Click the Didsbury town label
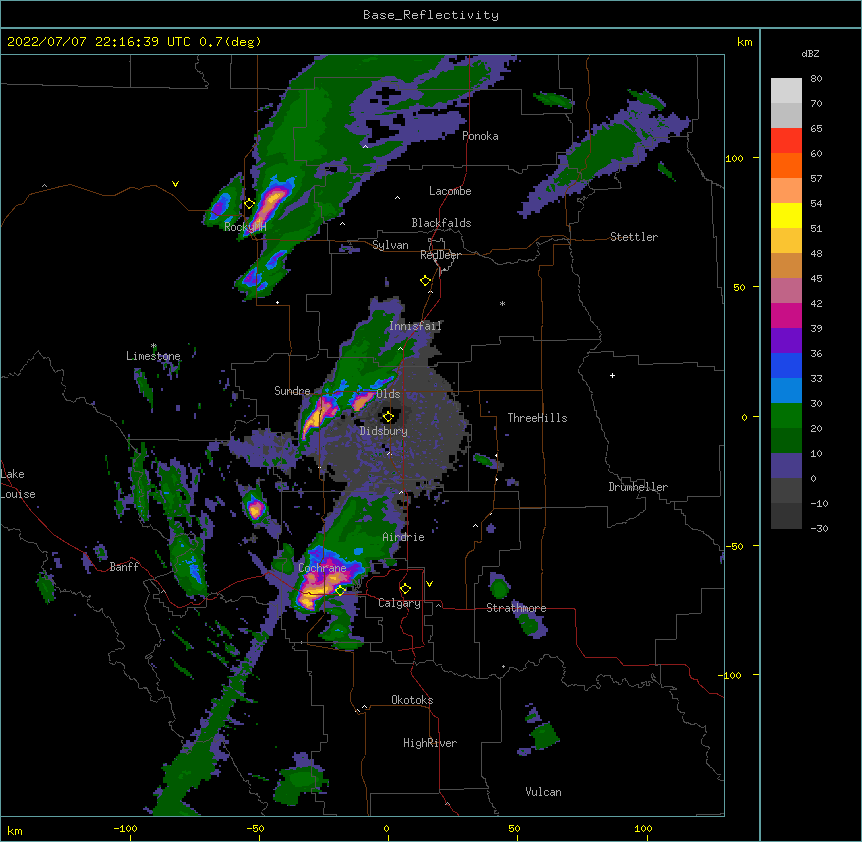This screenshot has height=842, width=862. click(384, 431)
